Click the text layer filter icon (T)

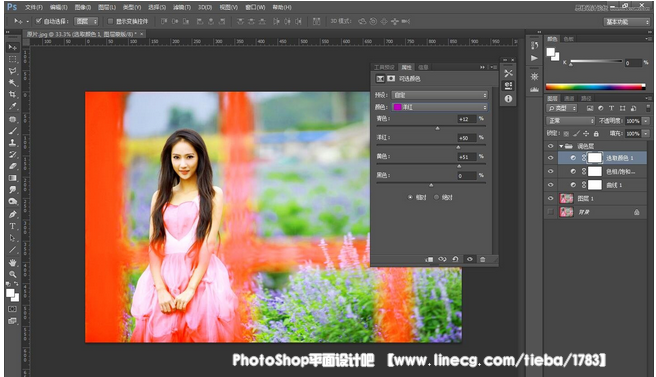[x=611, y=108]
